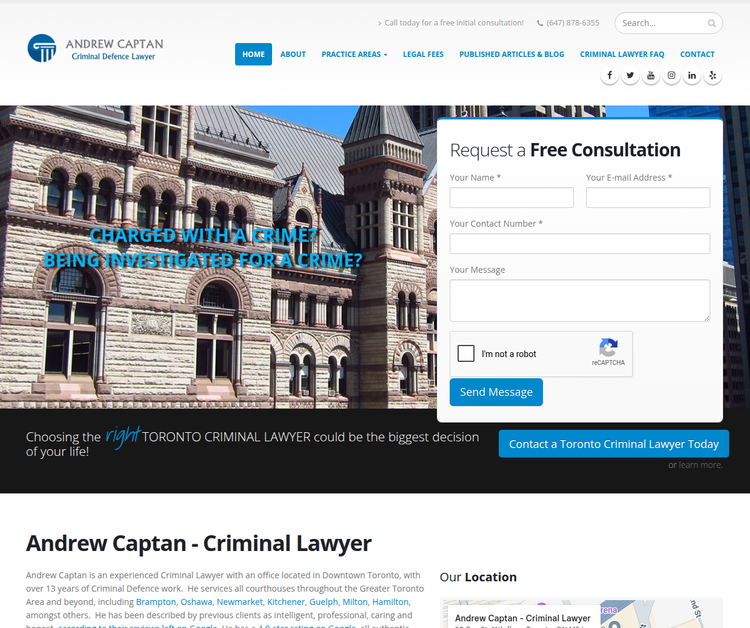Click the 'Request a Free Consultation' heading
This screenshot has width=750, height=628.
[565, 150]
